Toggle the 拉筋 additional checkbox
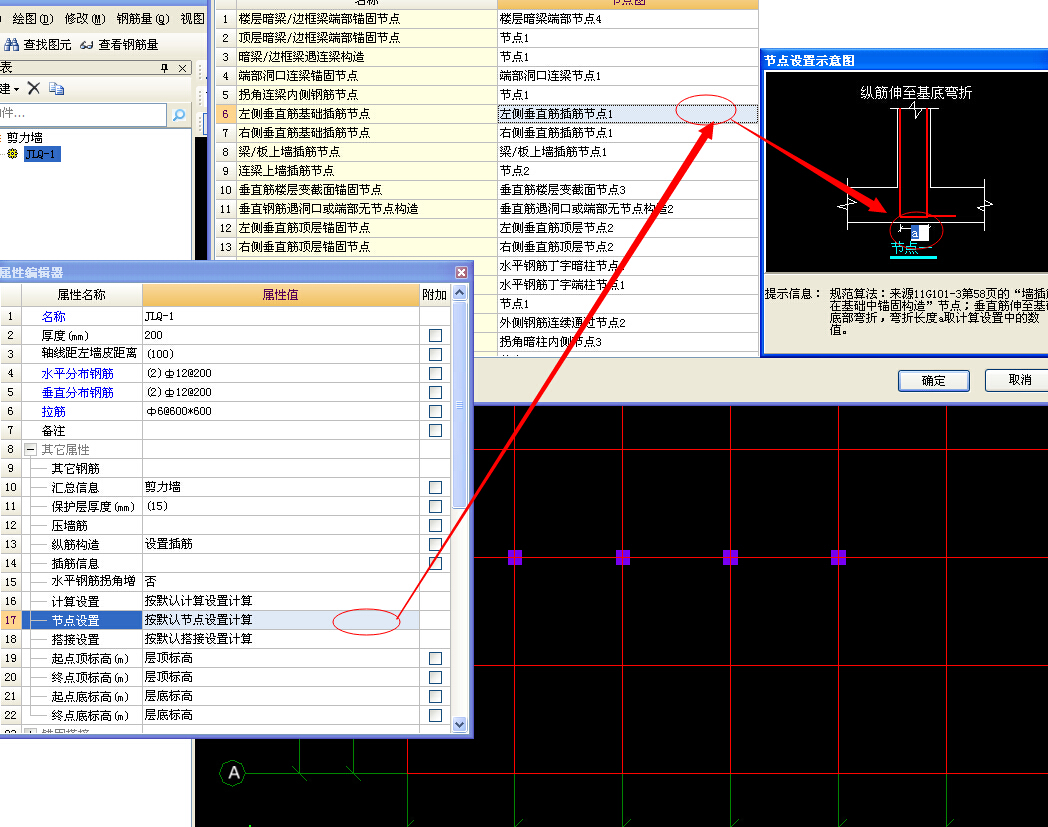1048x827 pixels. [435, 411]
